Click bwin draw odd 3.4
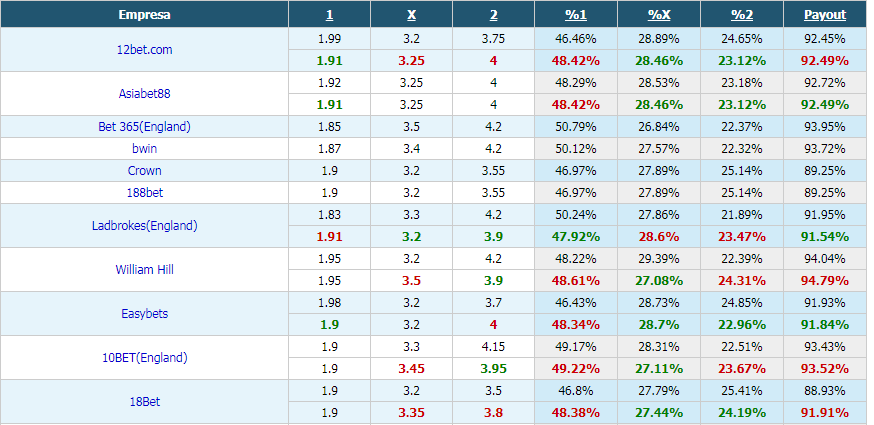This screenshot has height=425, width=874. pos(411,149)
